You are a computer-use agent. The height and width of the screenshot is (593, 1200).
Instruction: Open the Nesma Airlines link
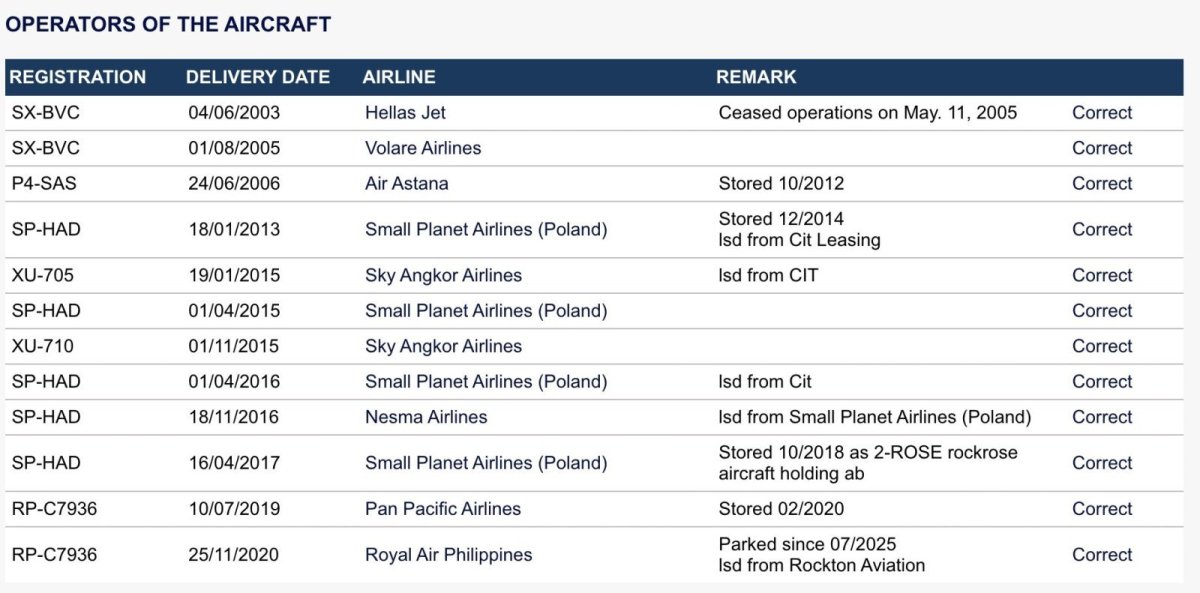426,417
